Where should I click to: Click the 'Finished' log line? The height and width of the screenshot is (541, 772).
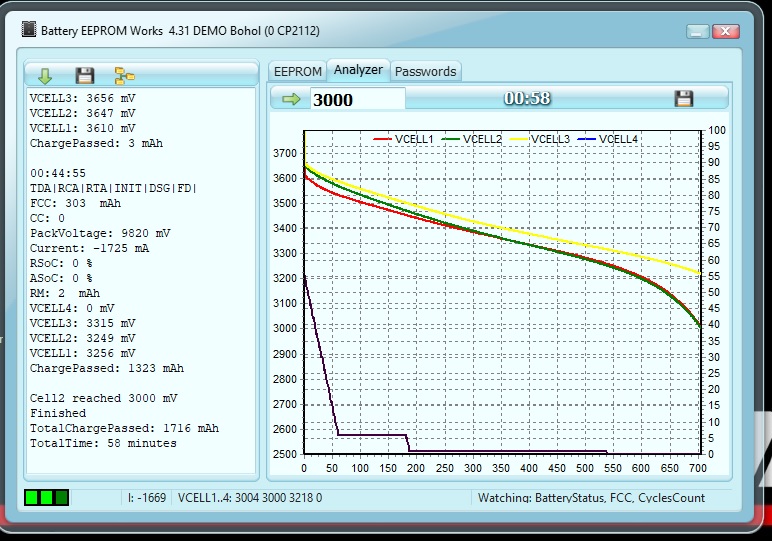click(x=58, y=413)
